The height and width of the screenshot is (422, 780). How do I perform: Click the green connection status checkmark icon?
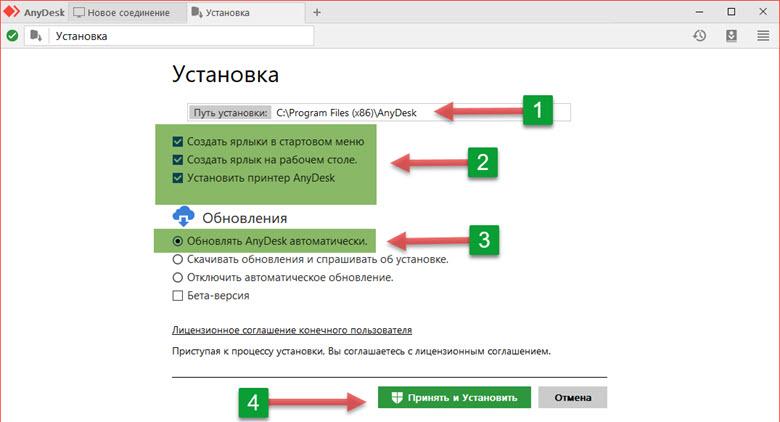point(12,36)
